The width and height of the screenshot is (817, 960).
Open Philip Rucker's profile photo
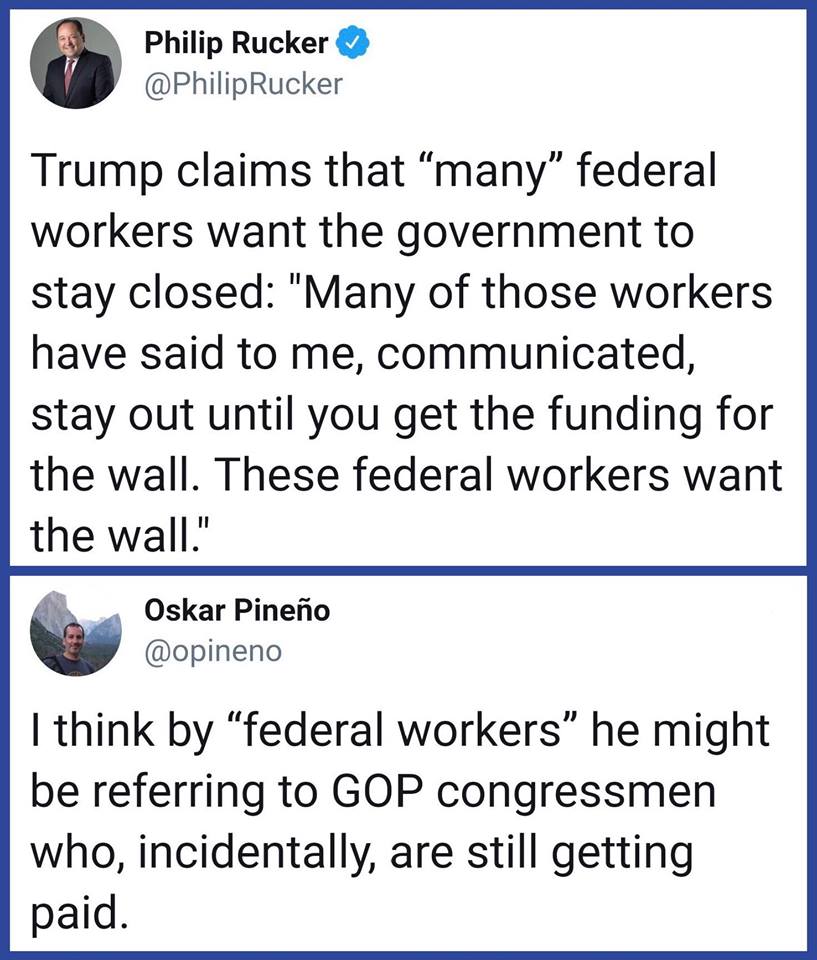point(76,63)
